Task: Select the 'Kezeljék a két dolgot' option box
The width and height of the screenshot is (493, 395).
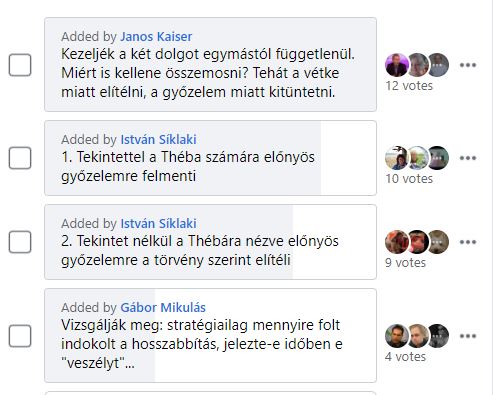Action: (x=211, y=65)
